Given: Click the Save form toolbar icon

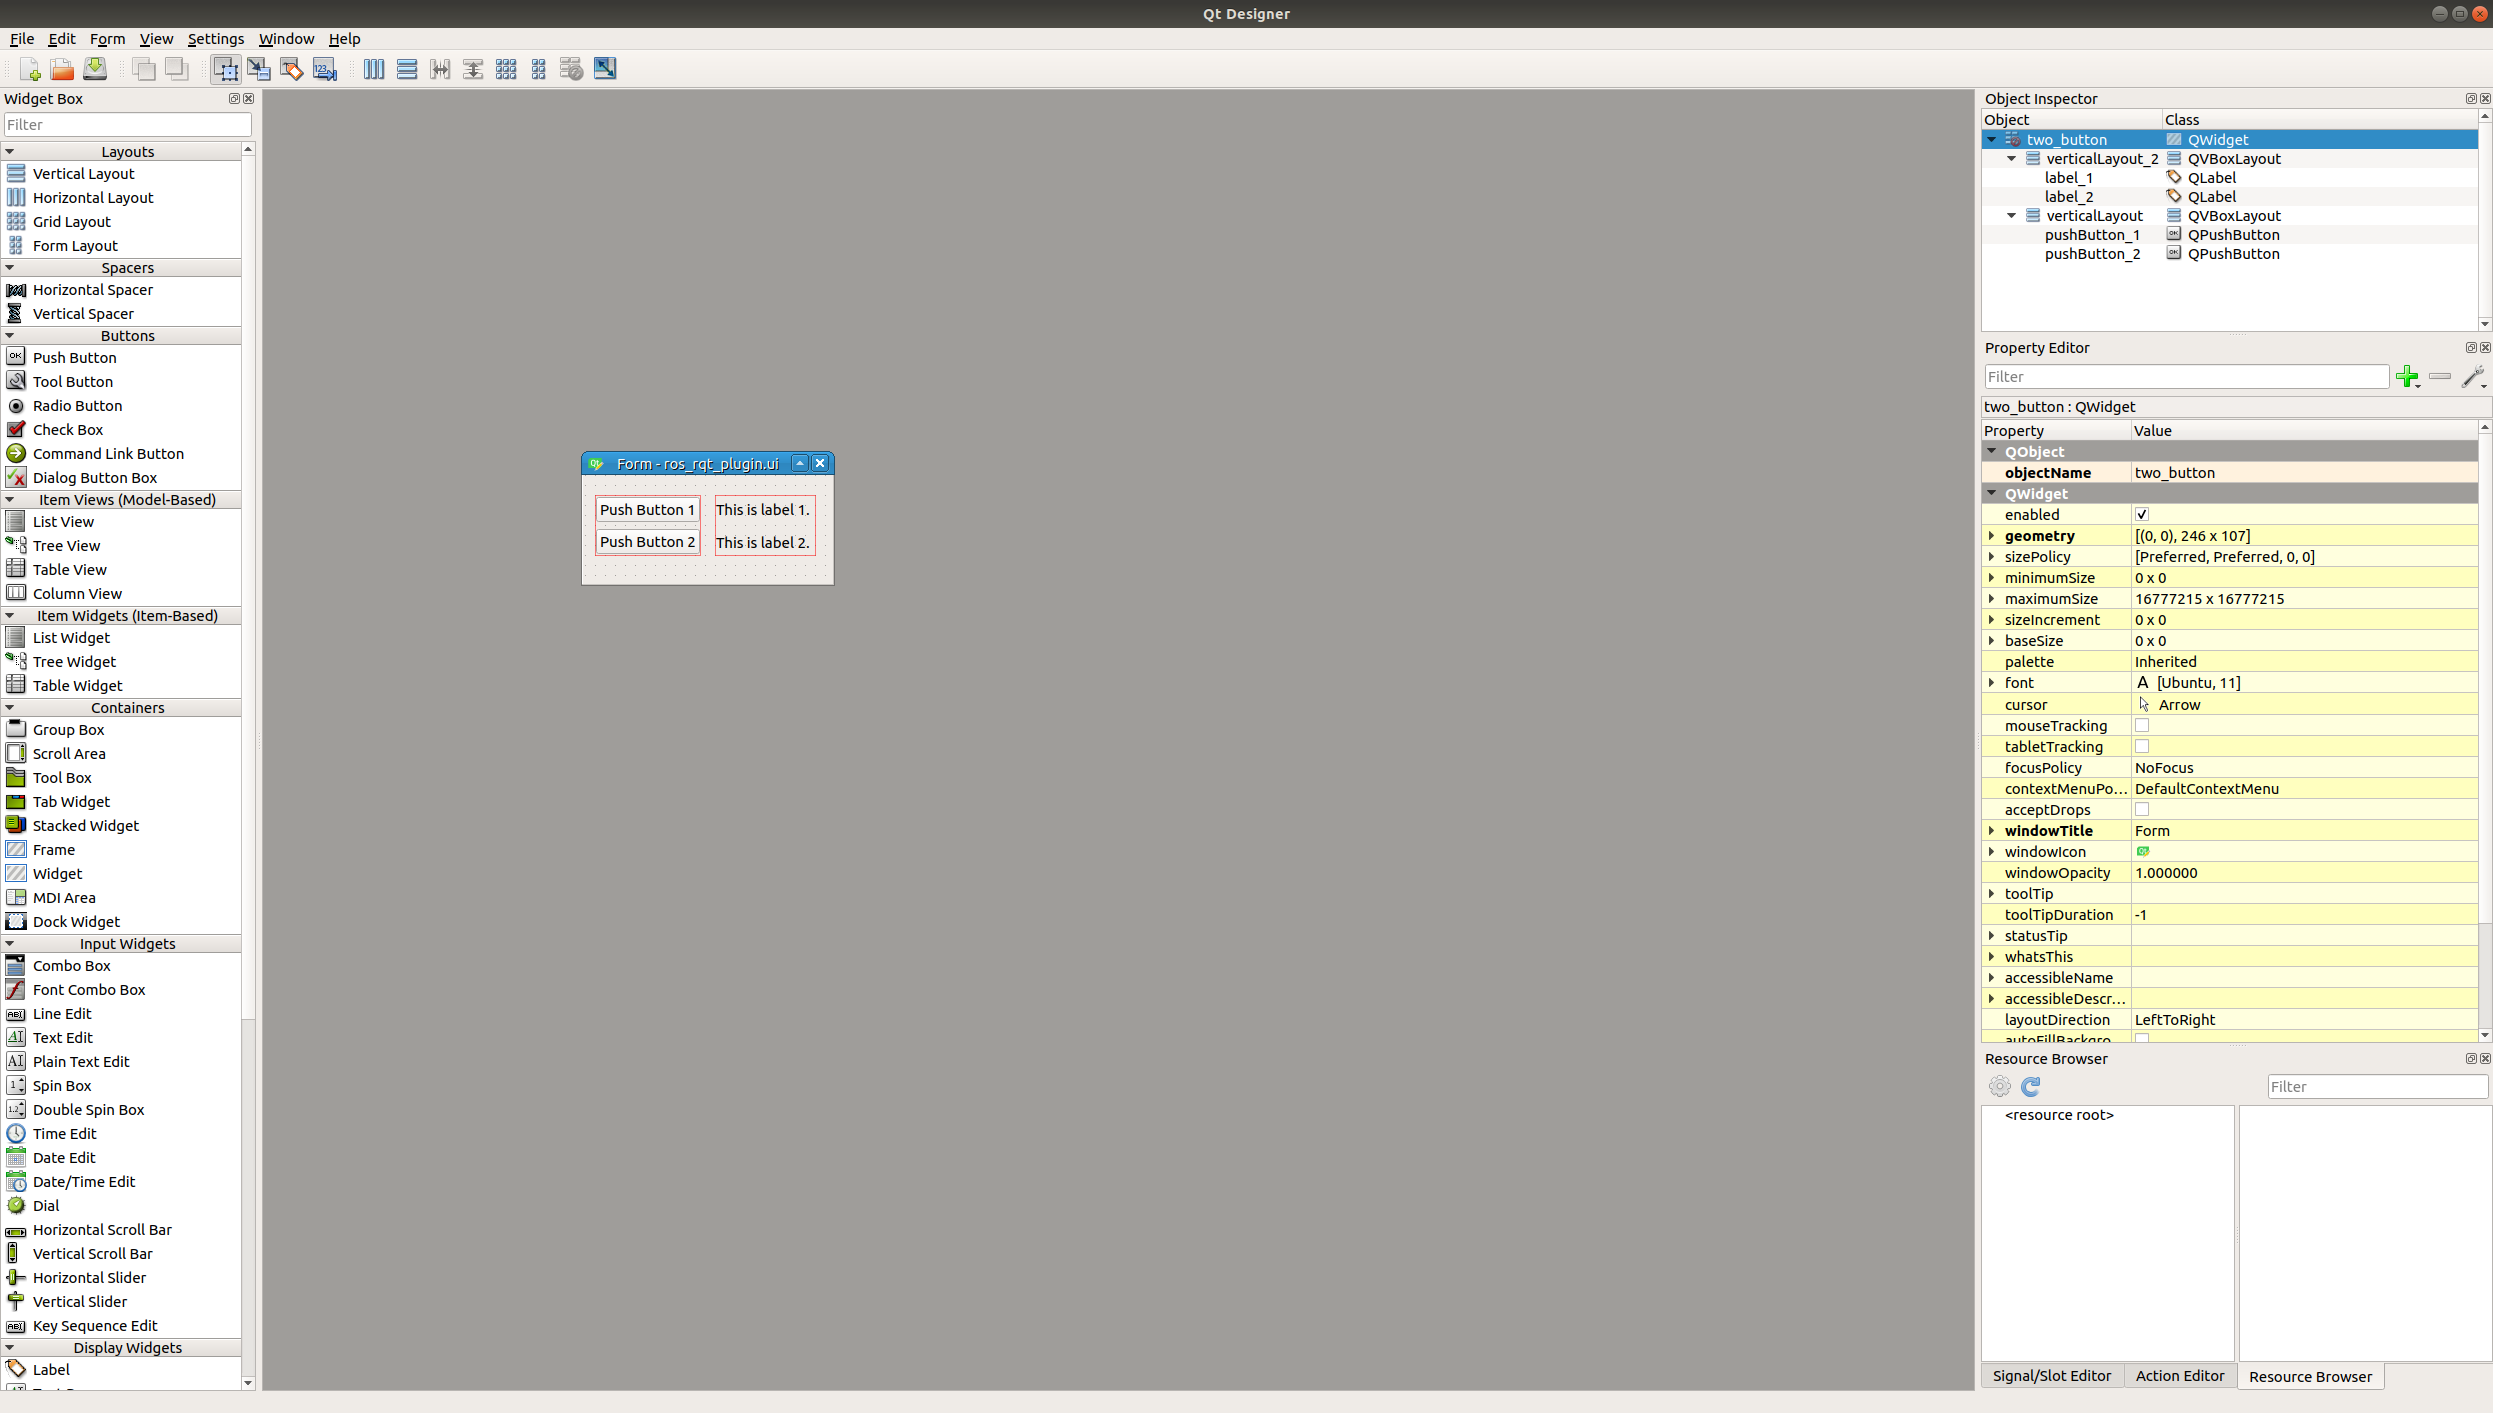Looking at the screenshot, I should (x=95, y=69).
